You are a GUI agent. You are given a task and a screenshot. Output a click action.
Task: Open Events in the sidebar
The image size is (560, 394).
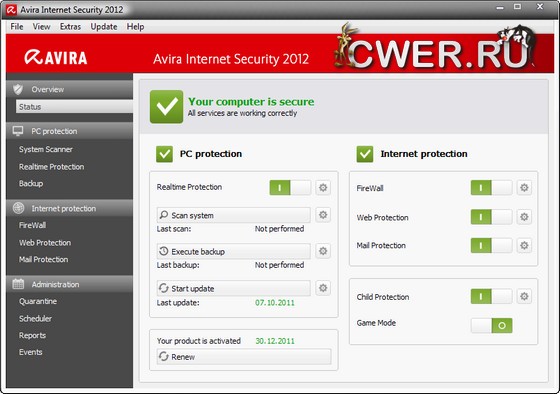coord(31,352)
